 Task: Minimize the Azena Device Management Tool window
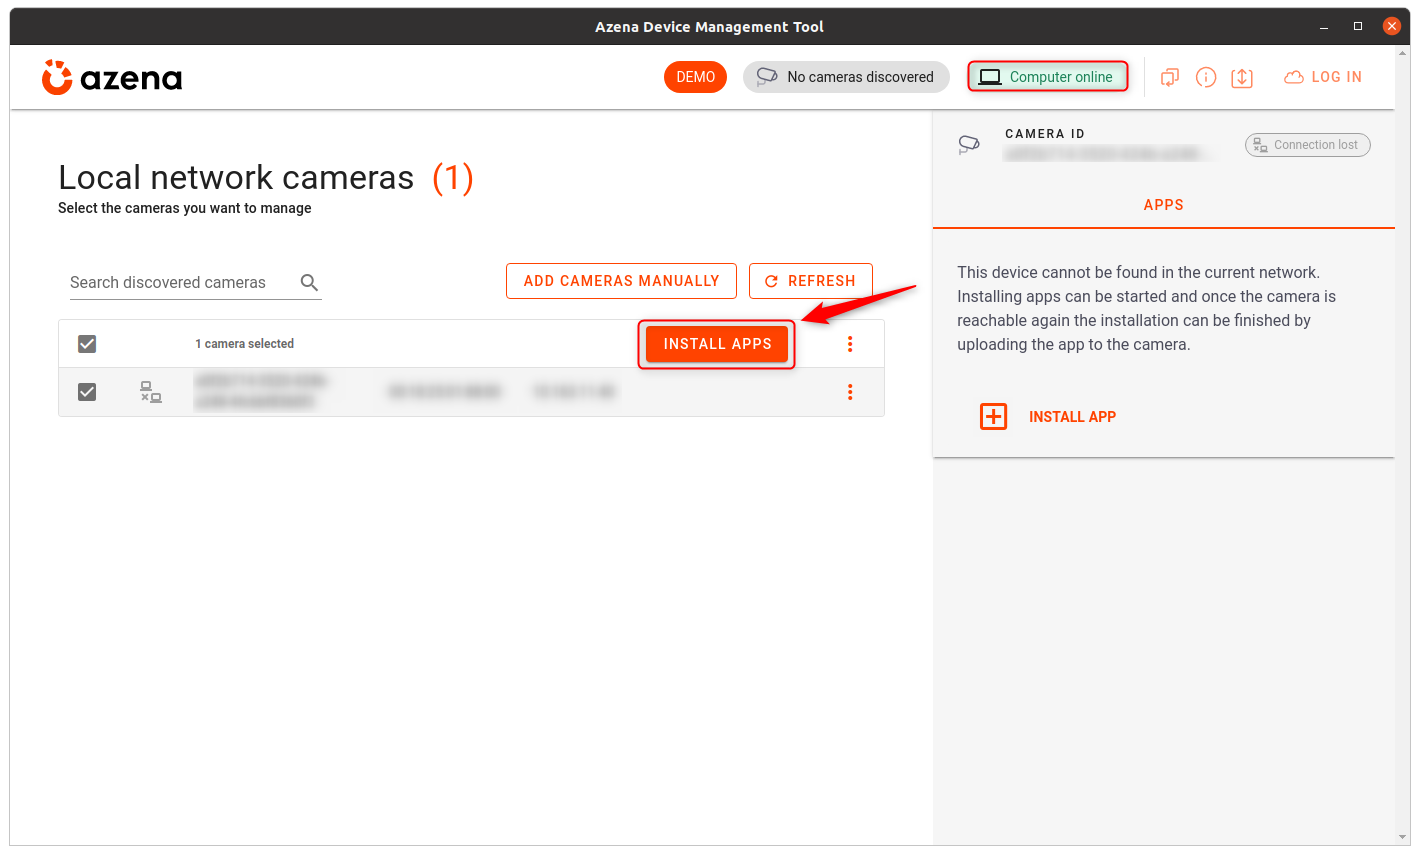point(1324,27)
